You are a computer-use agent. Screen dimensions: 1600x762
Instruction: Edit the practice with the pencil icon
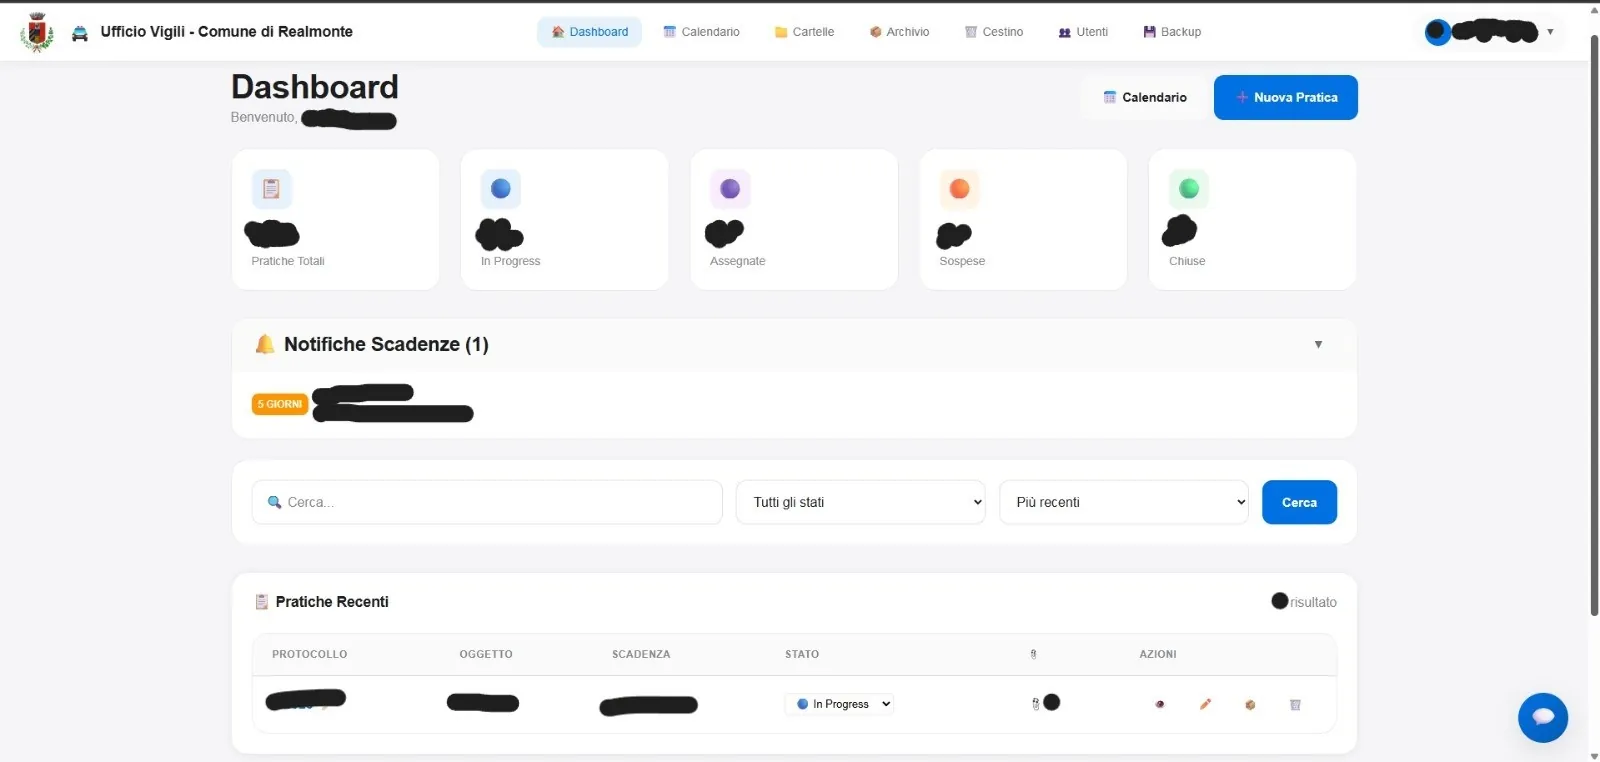click(x=1205, y=704)
